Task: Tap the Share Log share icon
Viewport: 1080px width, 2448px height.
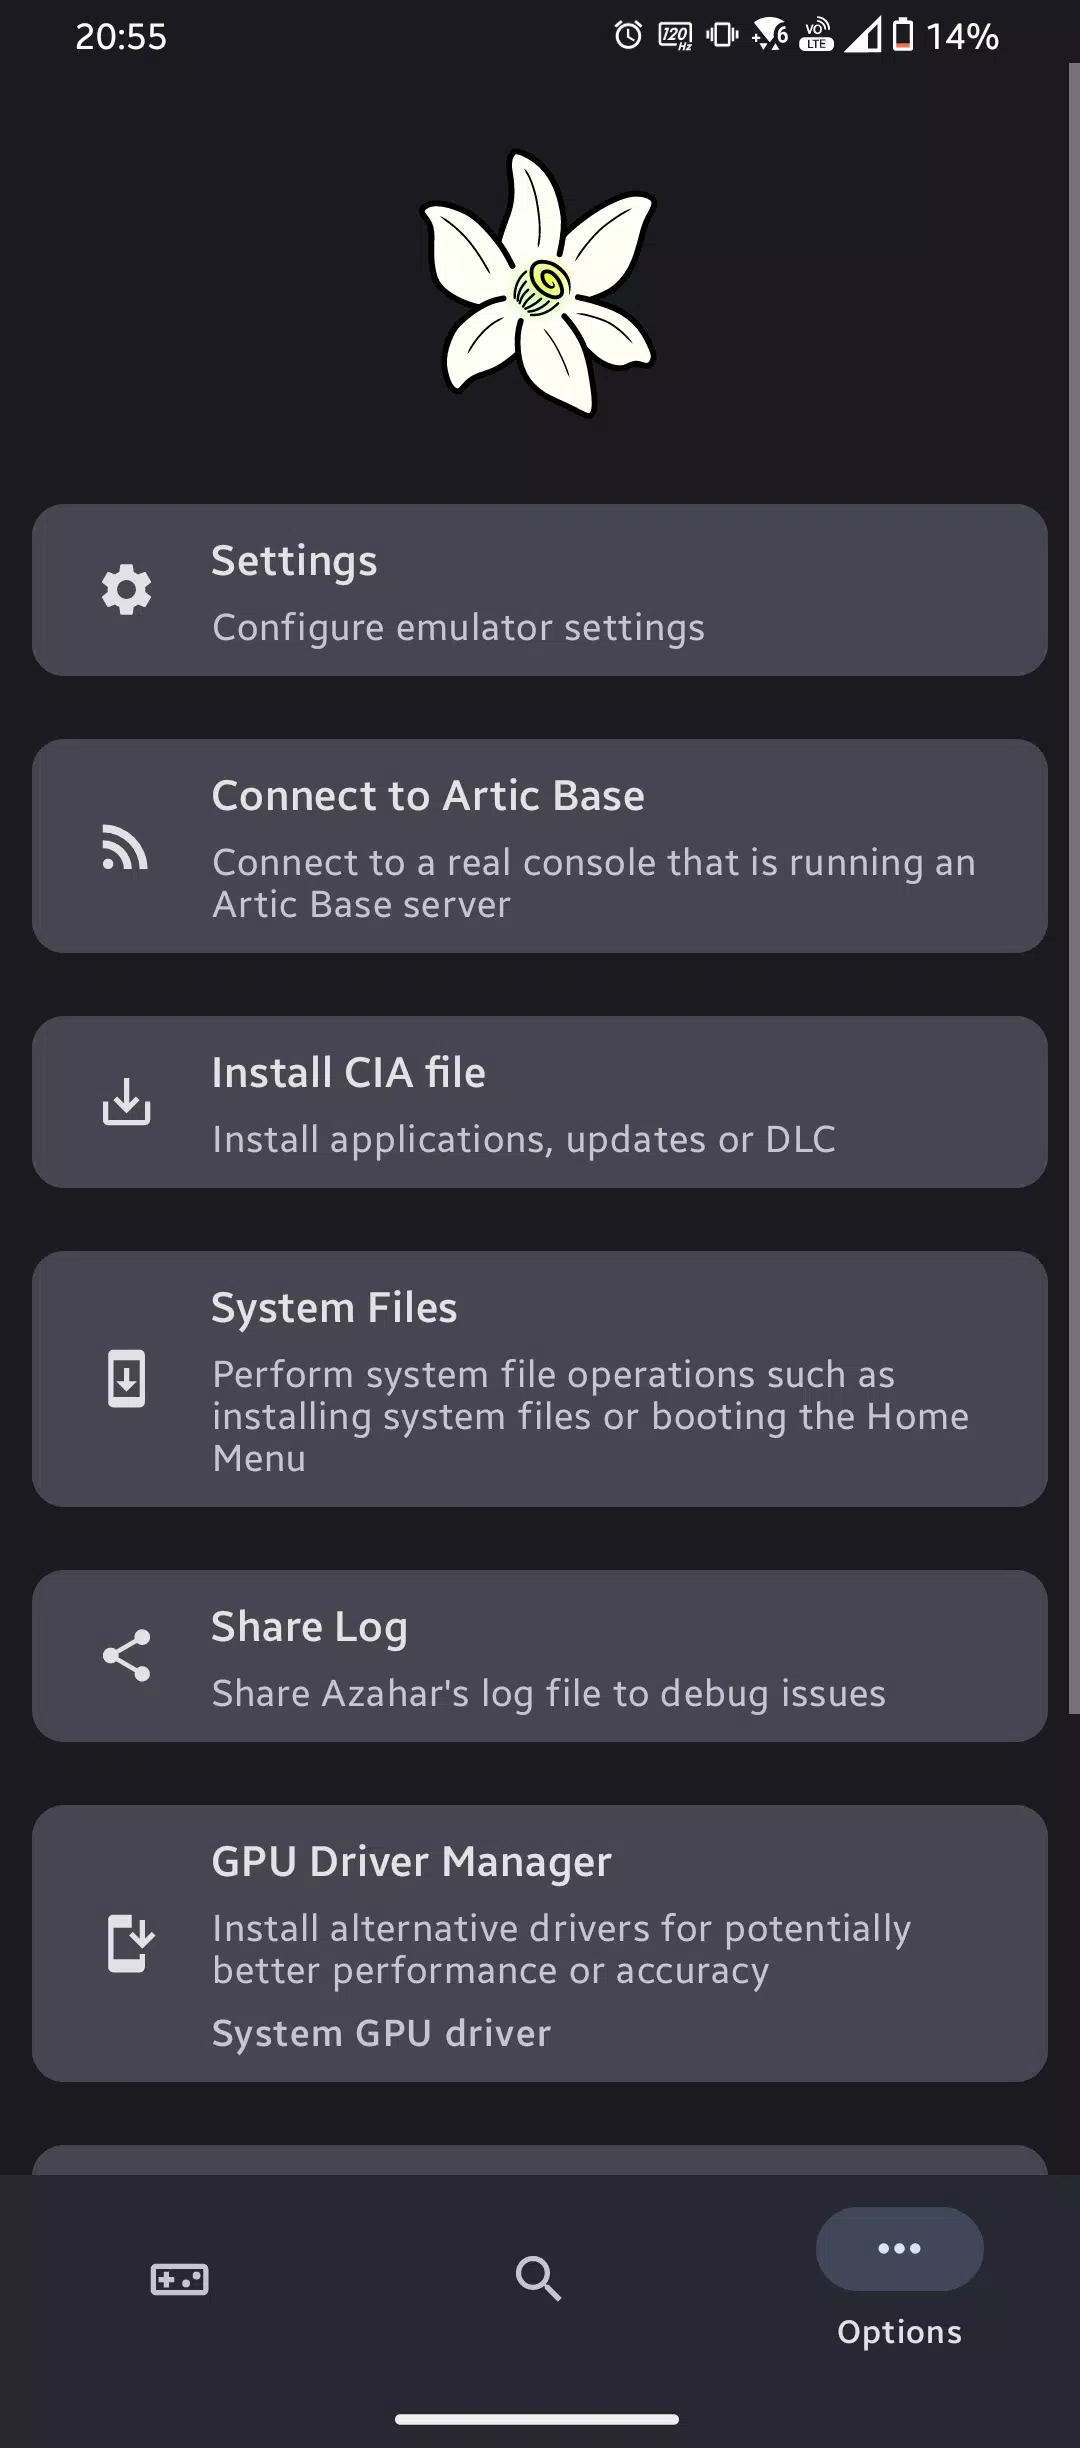Action: (127, 1657)
